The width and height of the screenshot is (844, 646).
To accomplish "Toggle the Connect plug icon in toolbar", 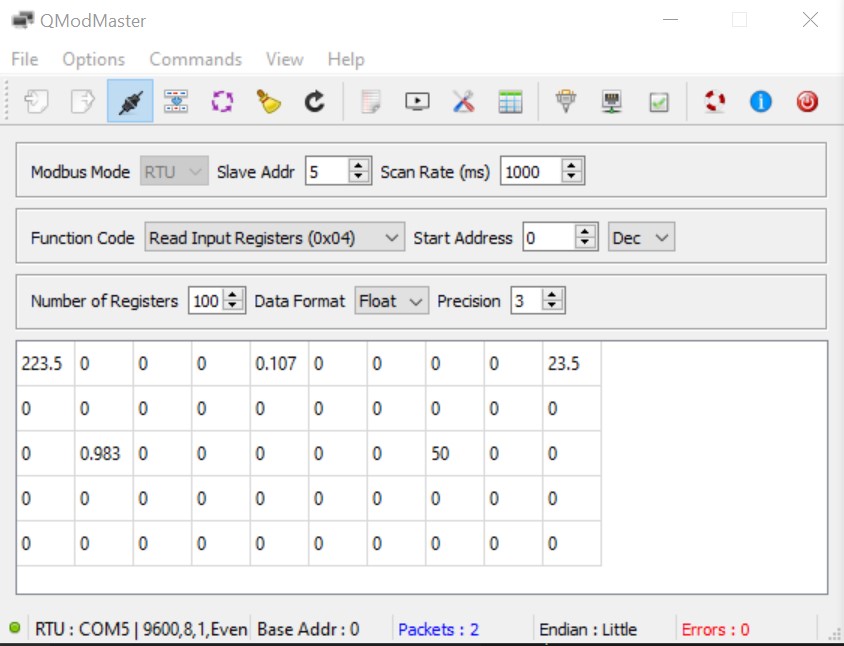I will (130, 102).
